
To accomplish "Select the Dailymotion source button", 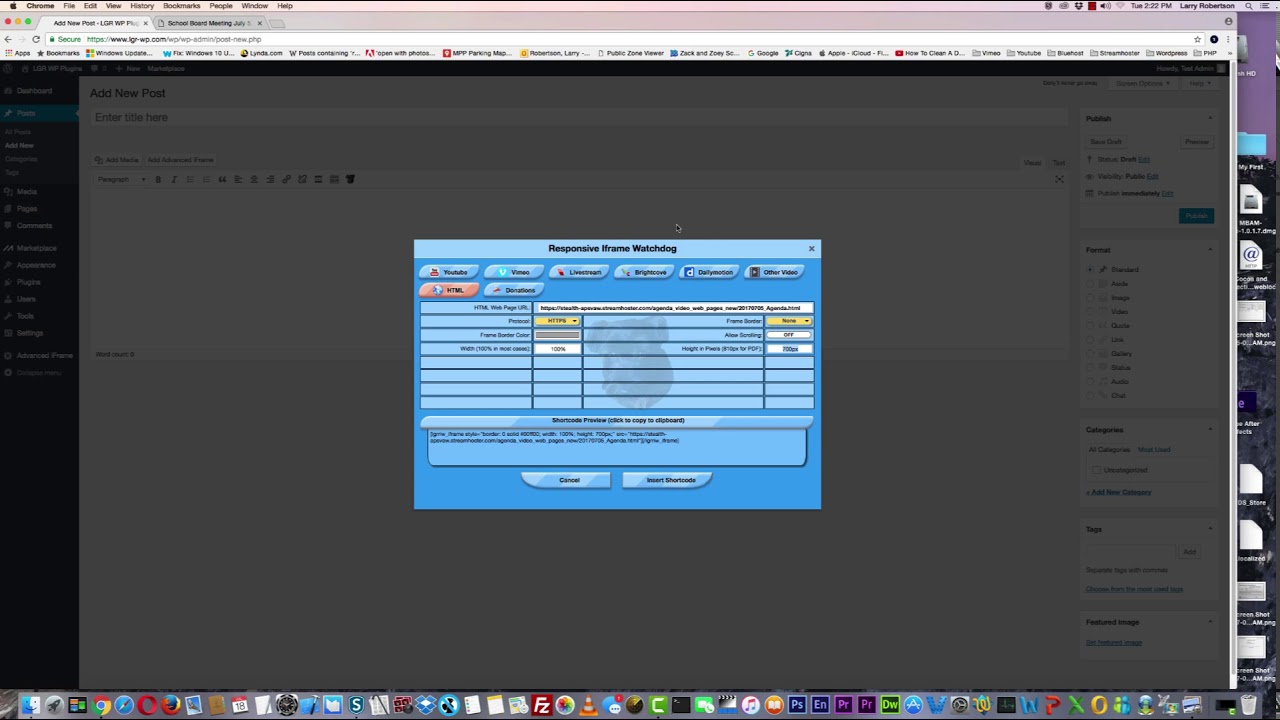I will click(x=709, y=272).
